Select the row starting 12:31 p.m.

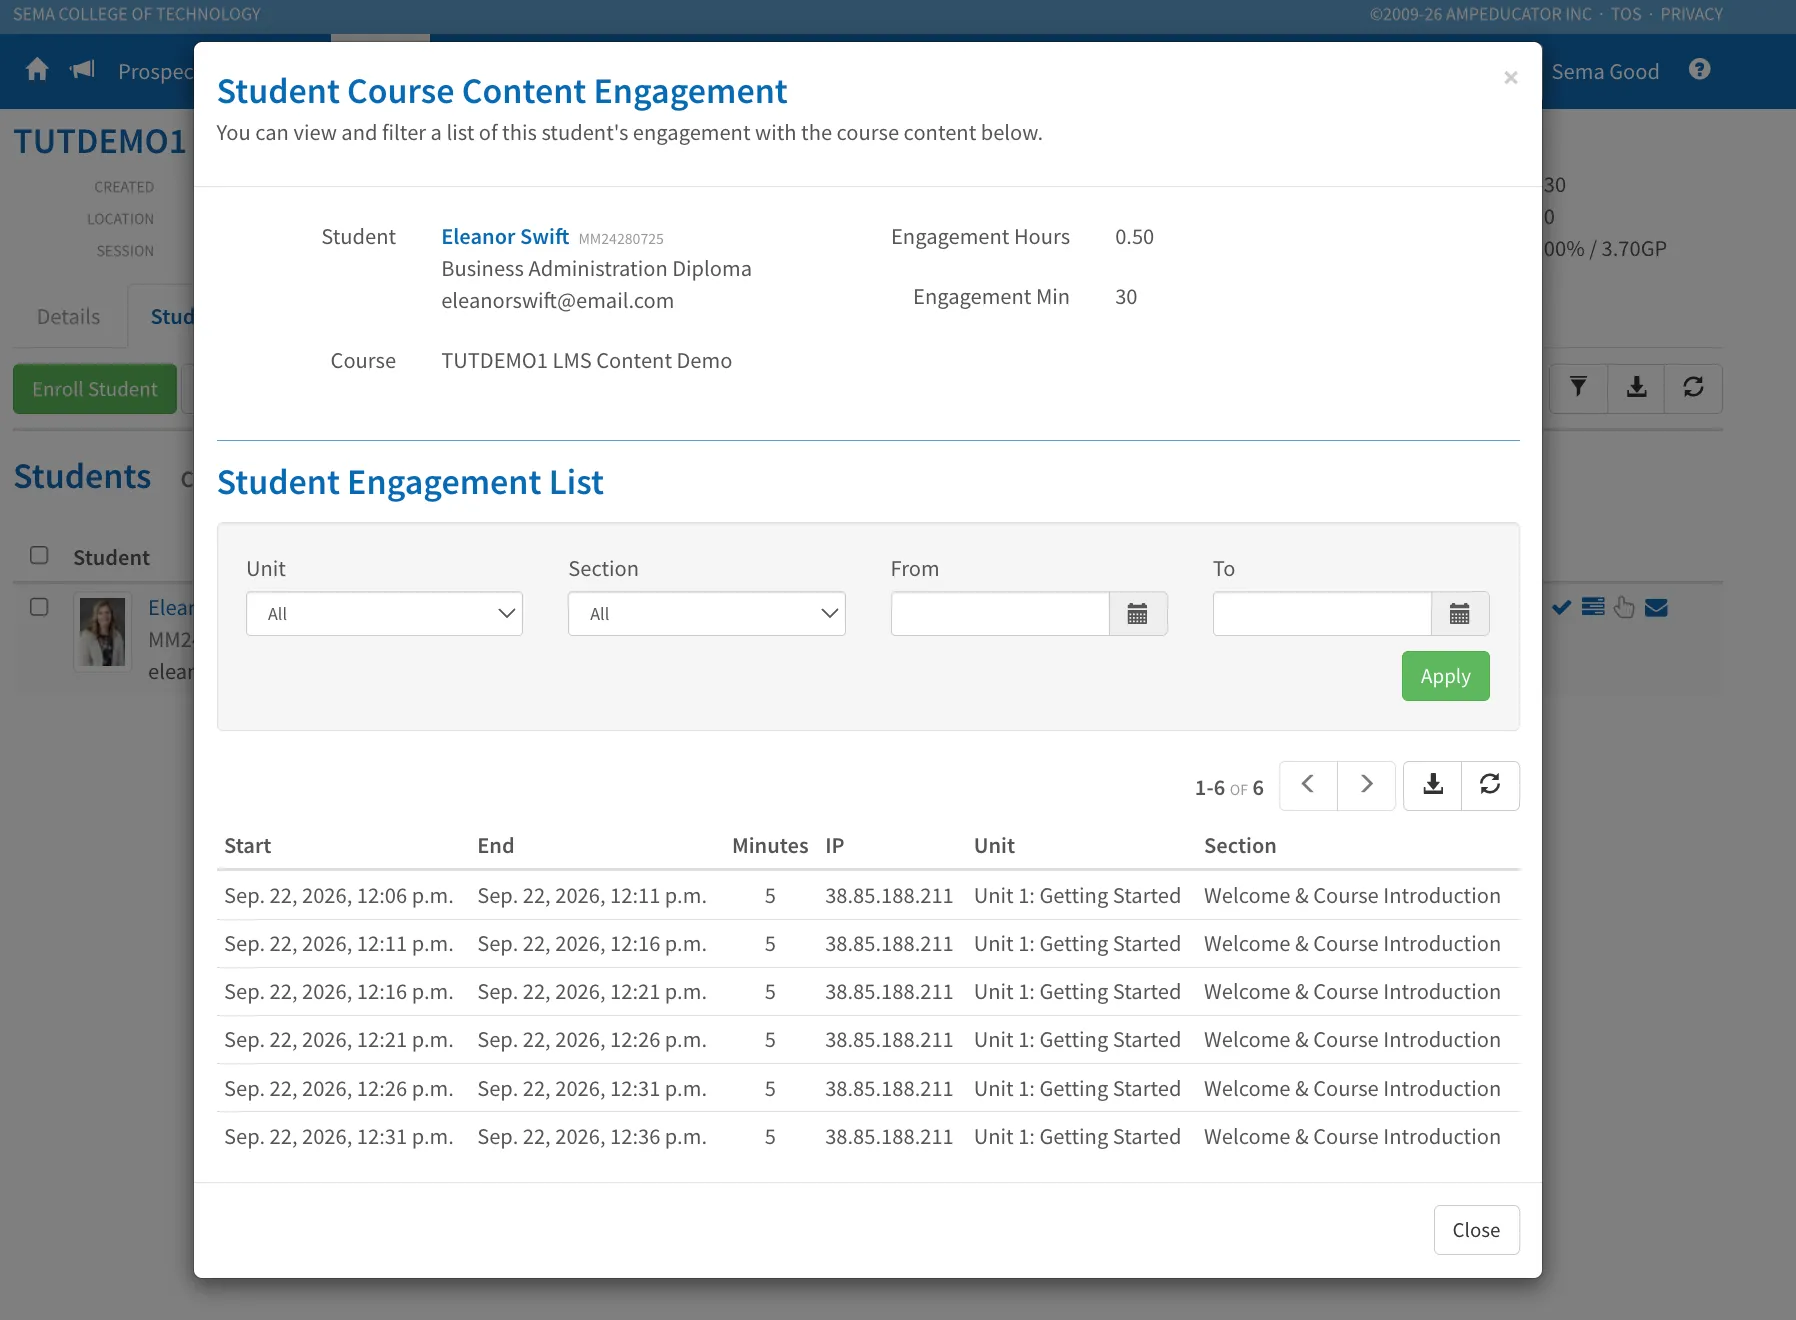(868, 1137)
